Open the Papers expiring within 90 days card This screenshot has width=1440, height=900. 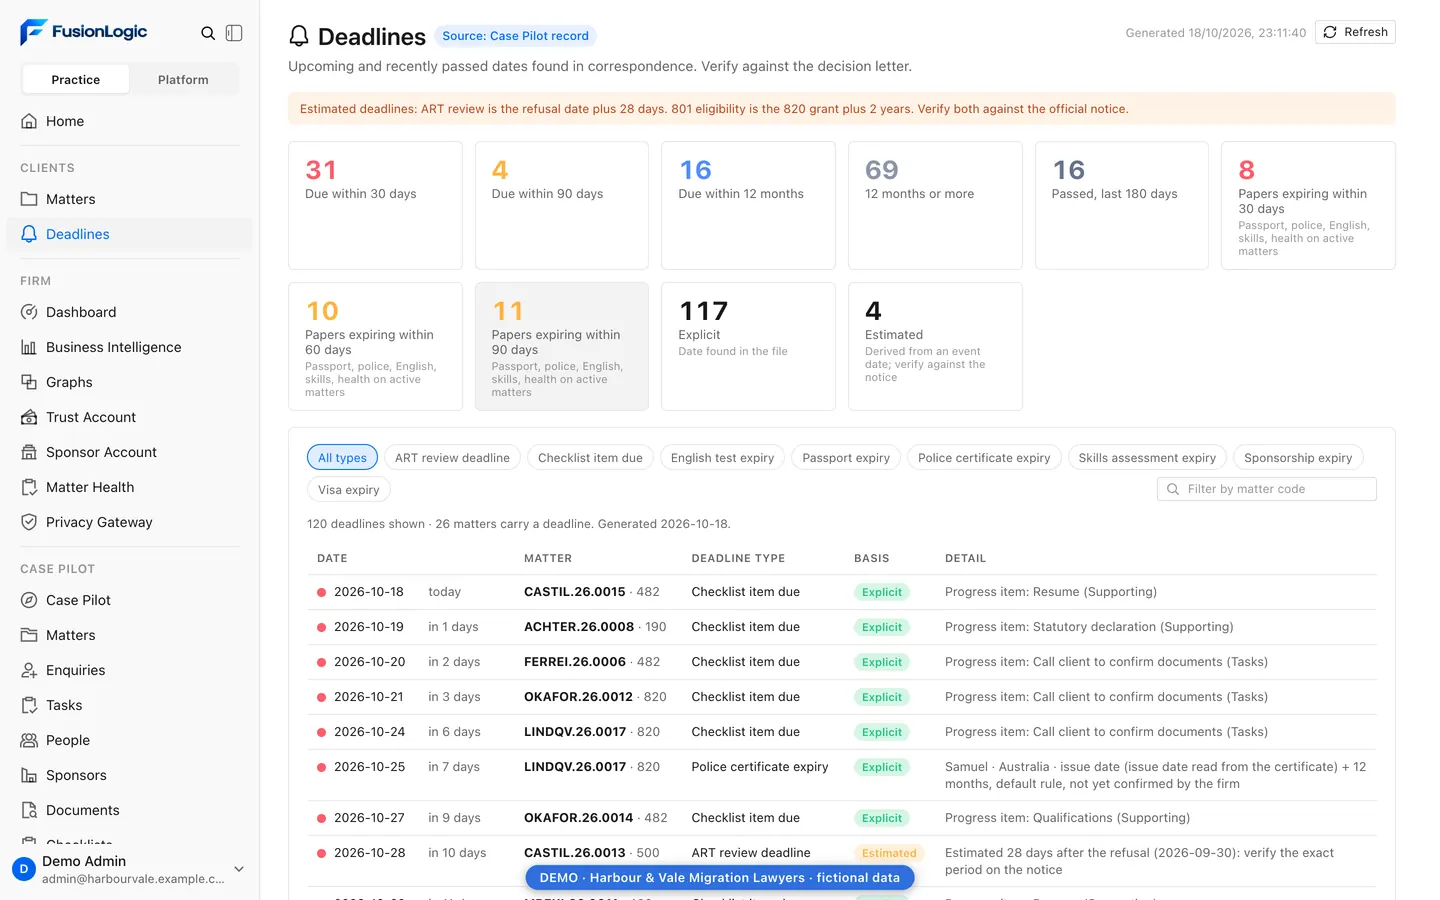click(x=562, y=346)
